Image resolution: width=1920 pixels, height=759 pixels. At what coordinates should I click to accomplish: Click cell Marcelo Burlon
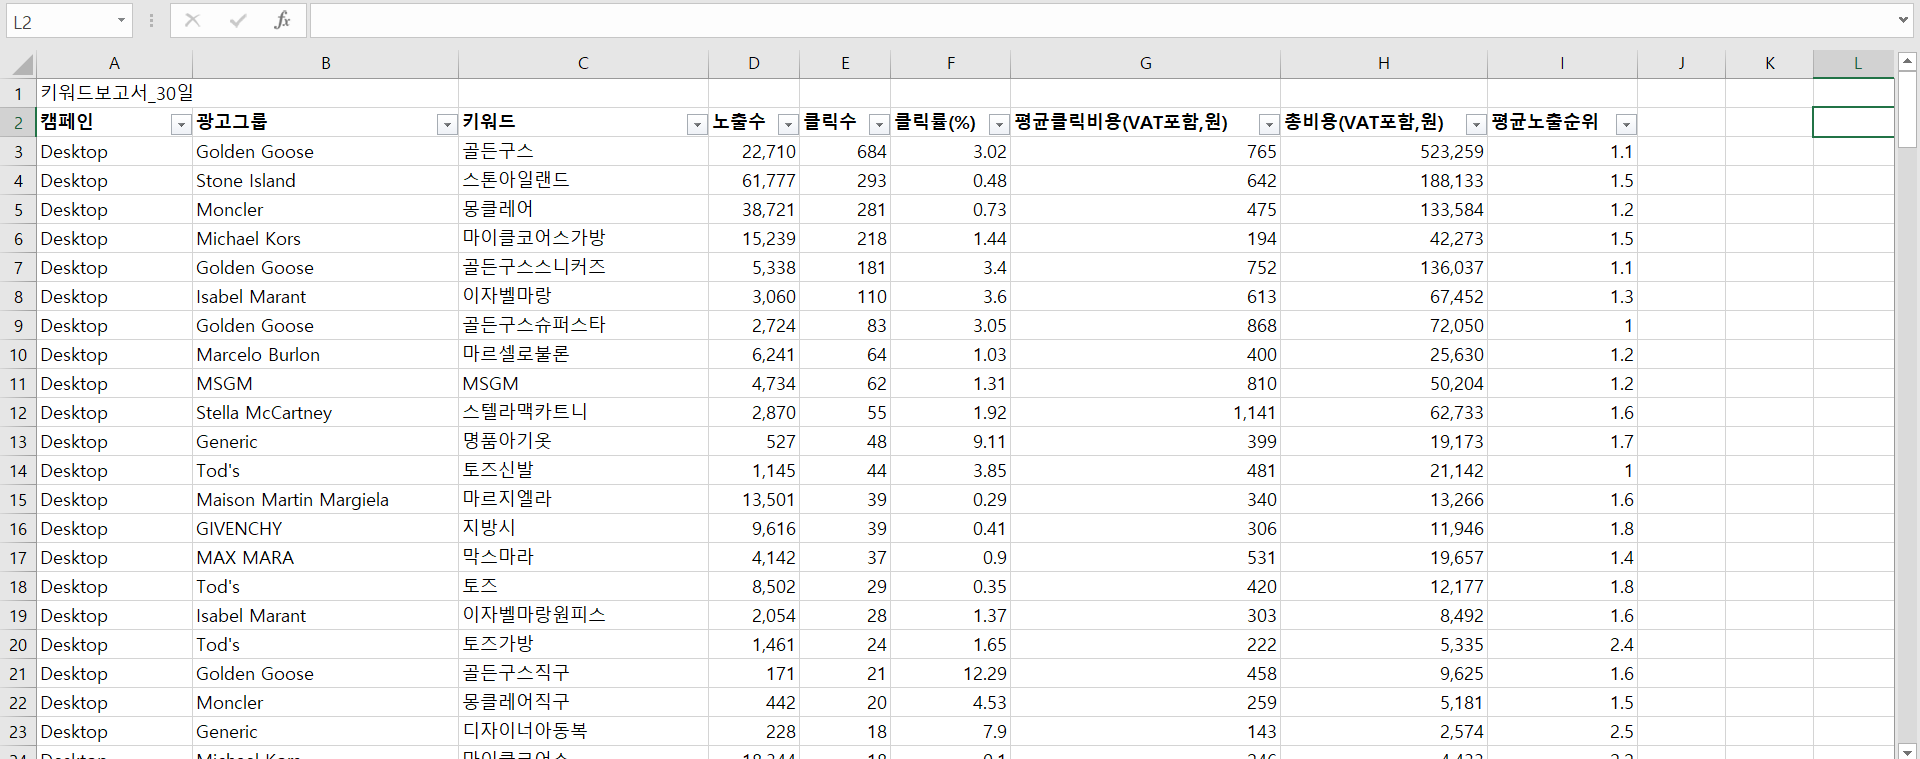coord(326,355)
